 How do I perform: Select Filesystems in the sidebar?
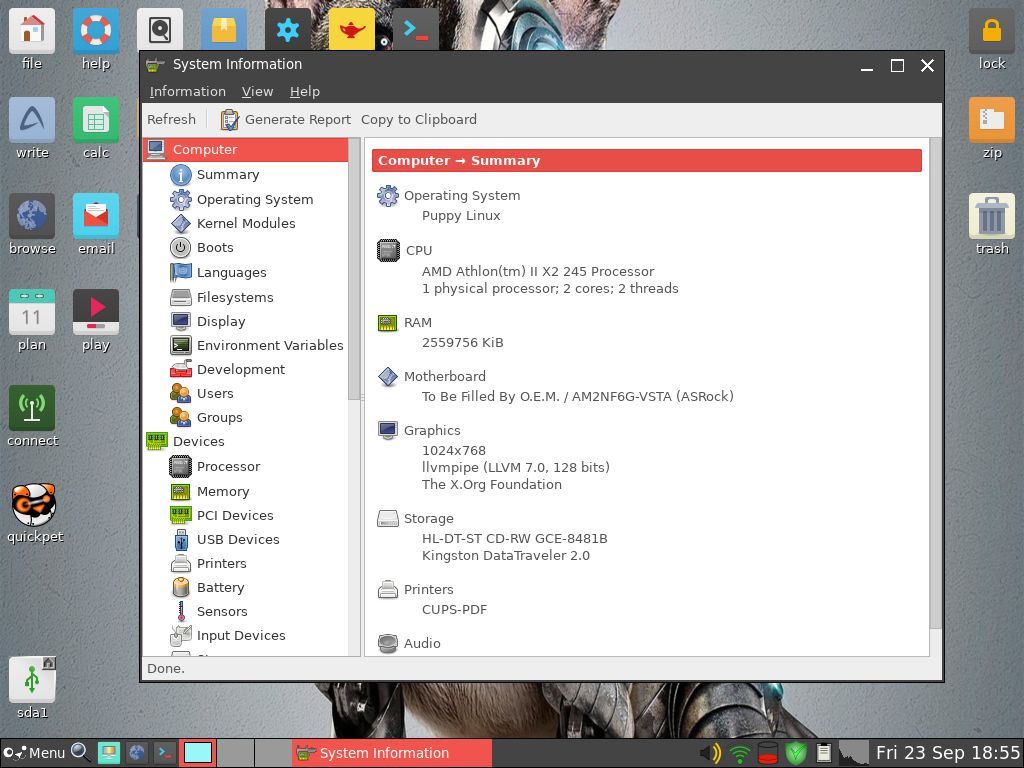235,297
